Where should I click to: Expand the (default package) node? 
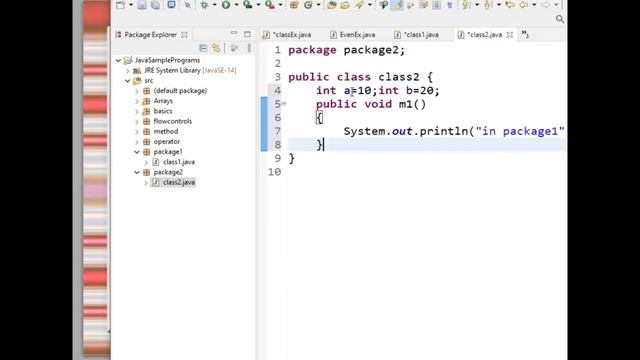pyautogui.click(x=137, y=91)
